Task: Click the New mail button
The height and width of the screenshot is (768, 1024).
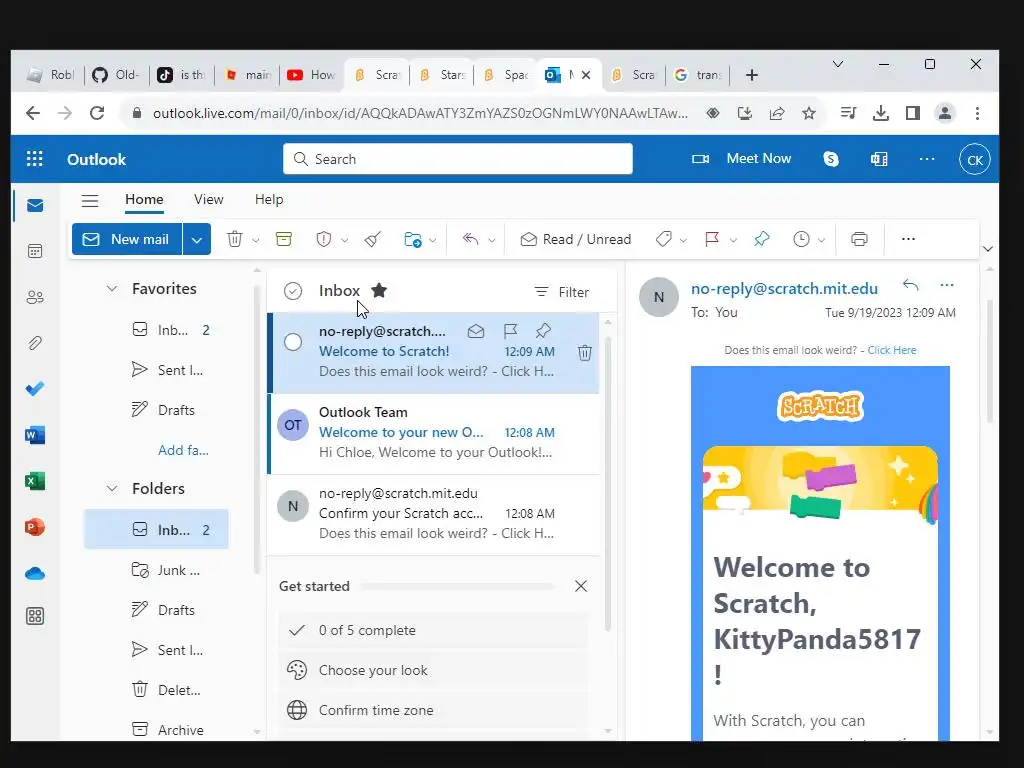Action: pyautogui.click(x=127, y=240)
